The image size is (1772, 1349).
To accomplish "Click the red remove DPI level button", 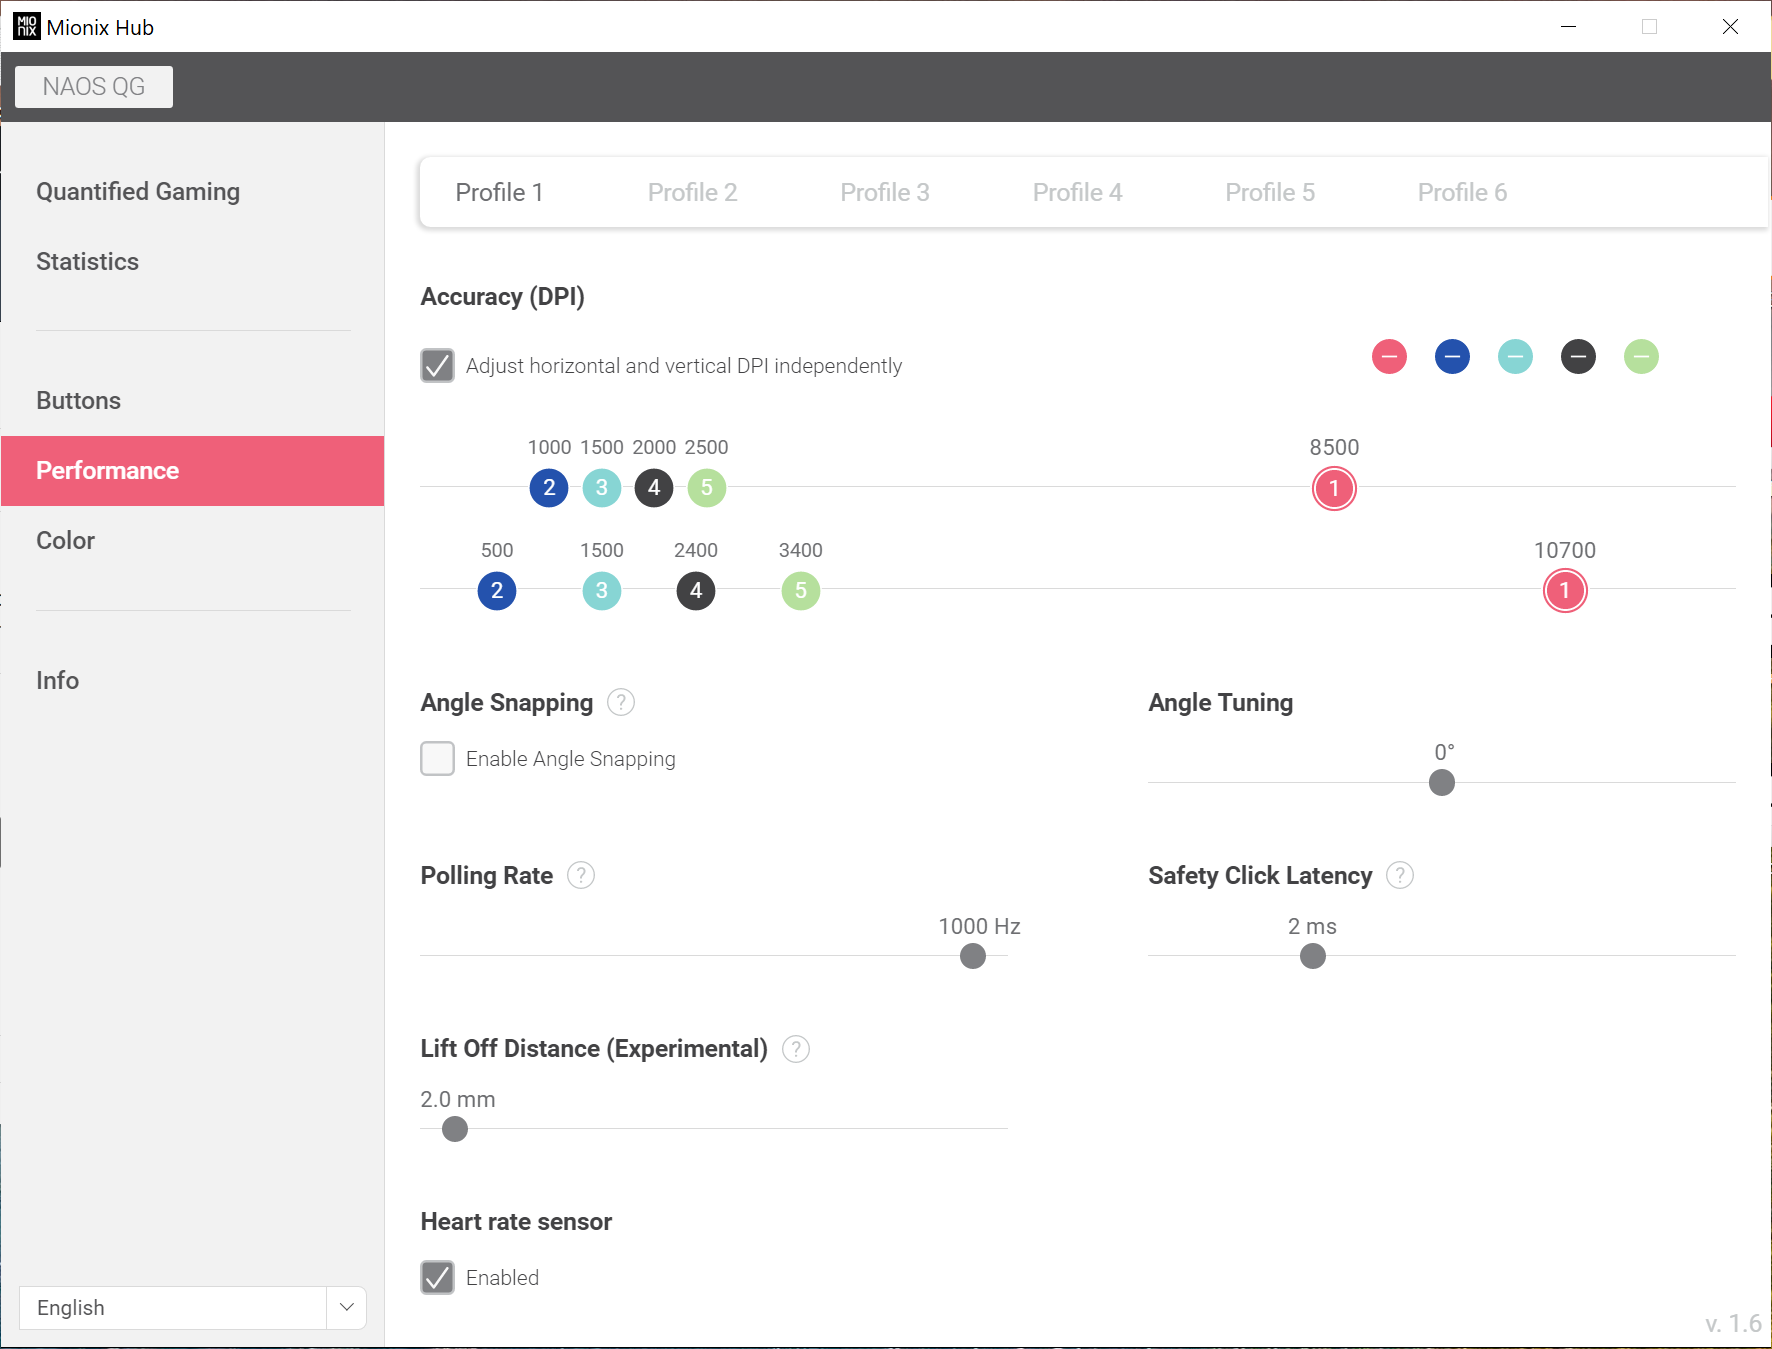I will pos(1389,357).
